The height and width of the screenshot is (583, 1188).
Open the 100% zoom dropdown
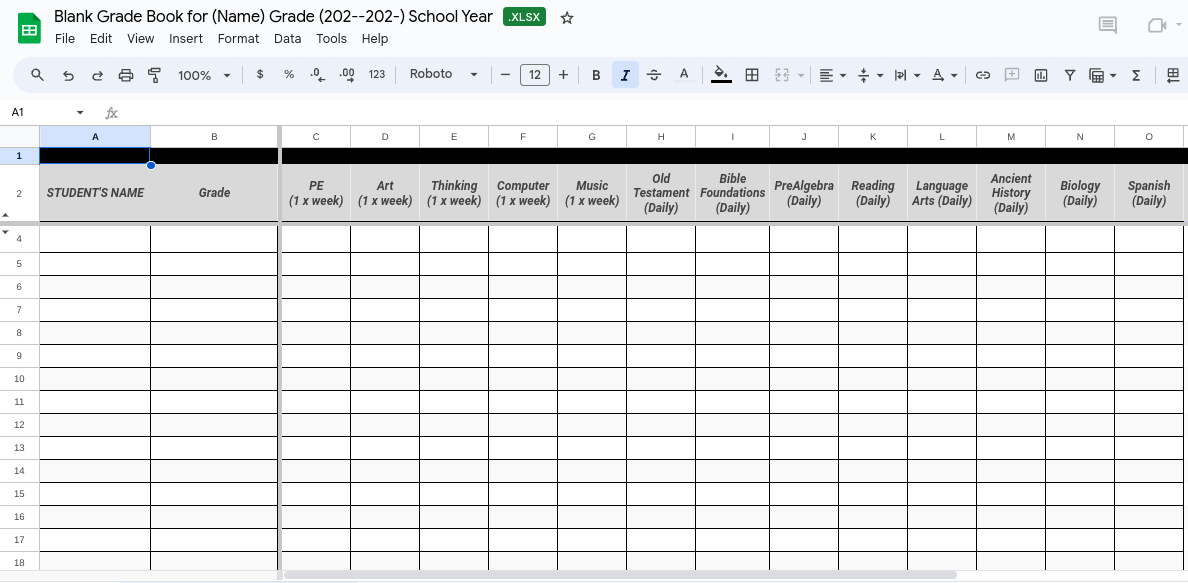pyautogui.click(x=203, y=75)
